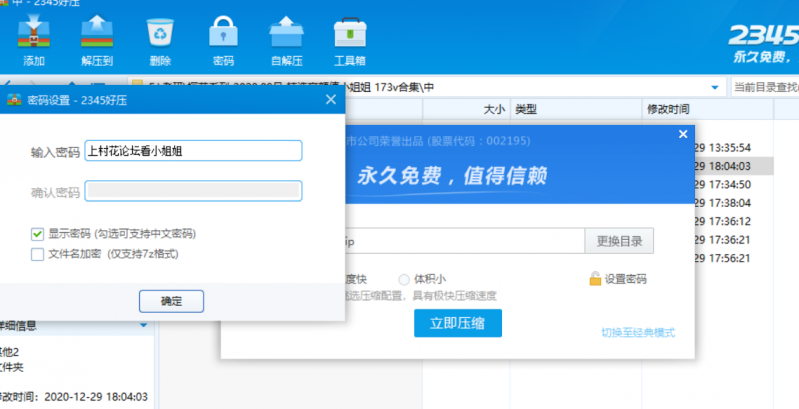This screenshot has width=799, height=409.
Task: Click the 确定 button in password dialog
Action: 171,301
